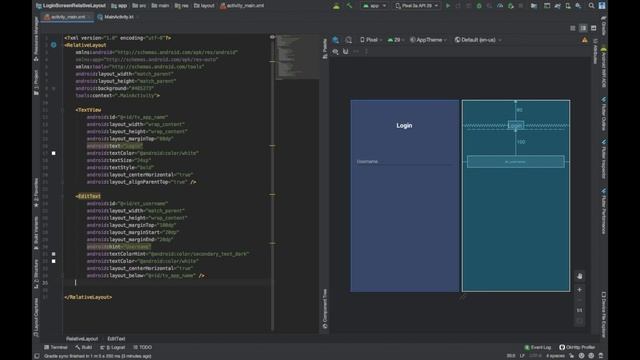Collapse the EditText tag fold marker
Viewport: 640px width, 360px height.
[62, 196]
